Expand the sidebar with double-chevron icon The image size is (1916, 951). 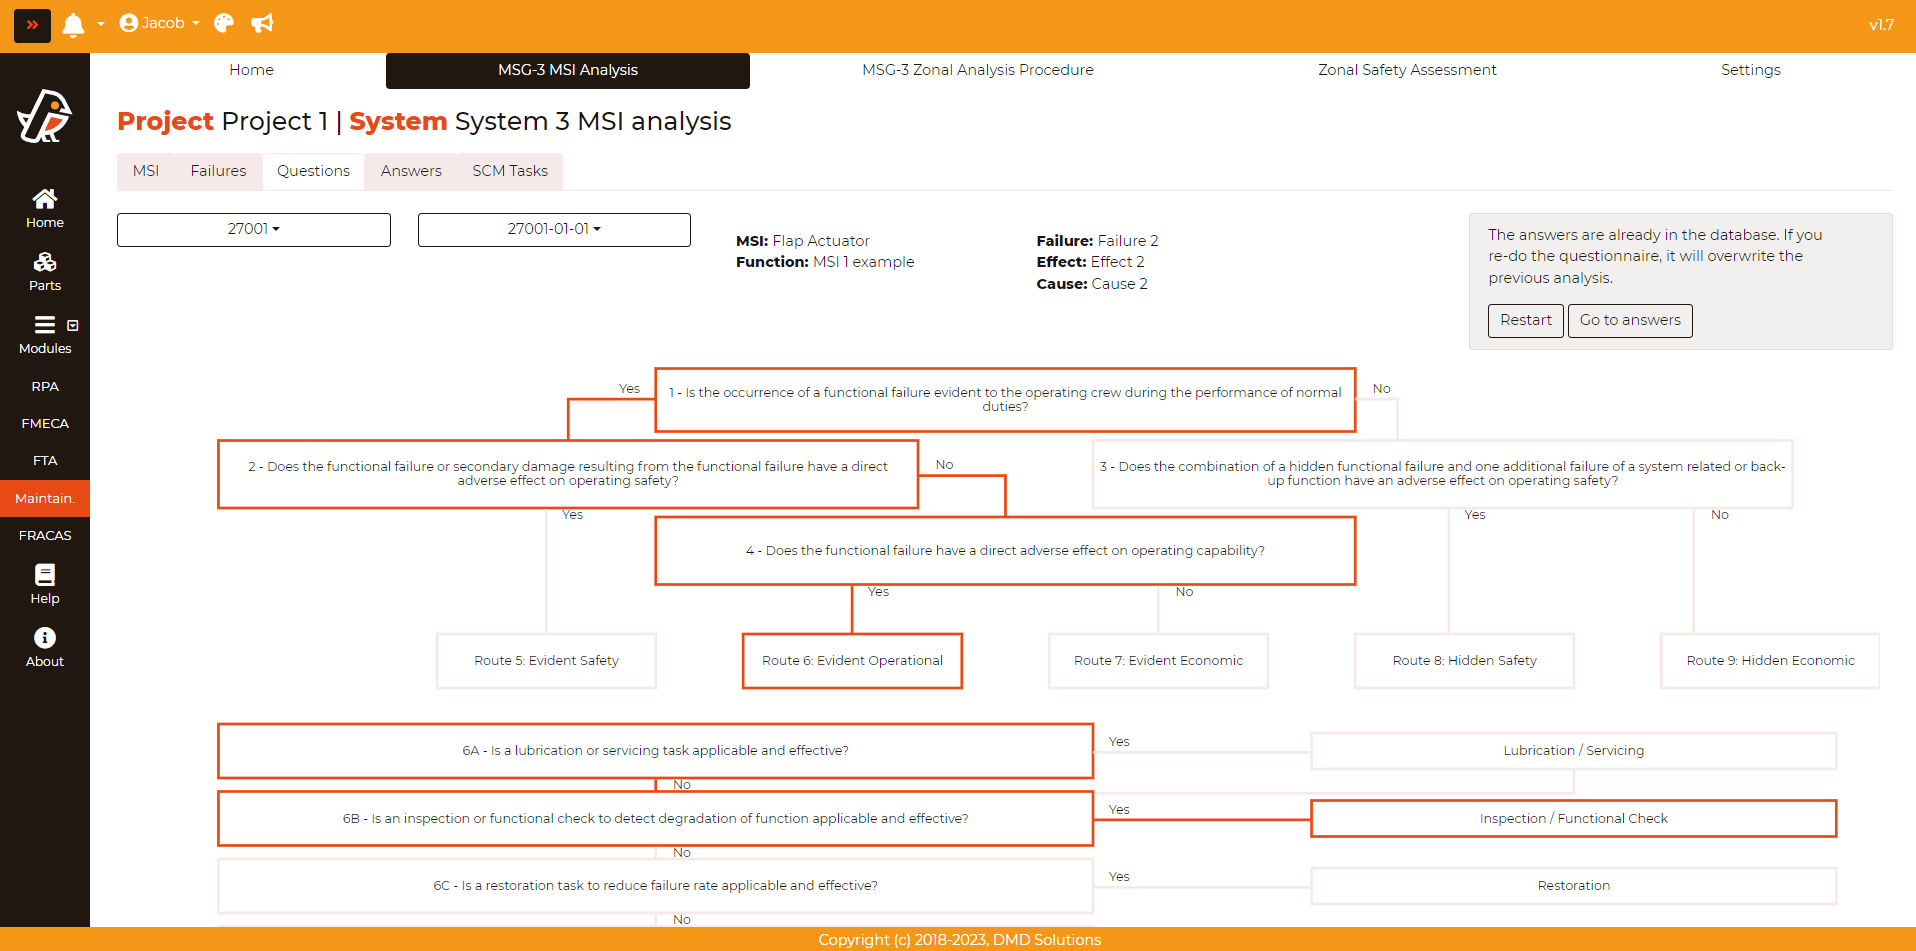(32, 25)
